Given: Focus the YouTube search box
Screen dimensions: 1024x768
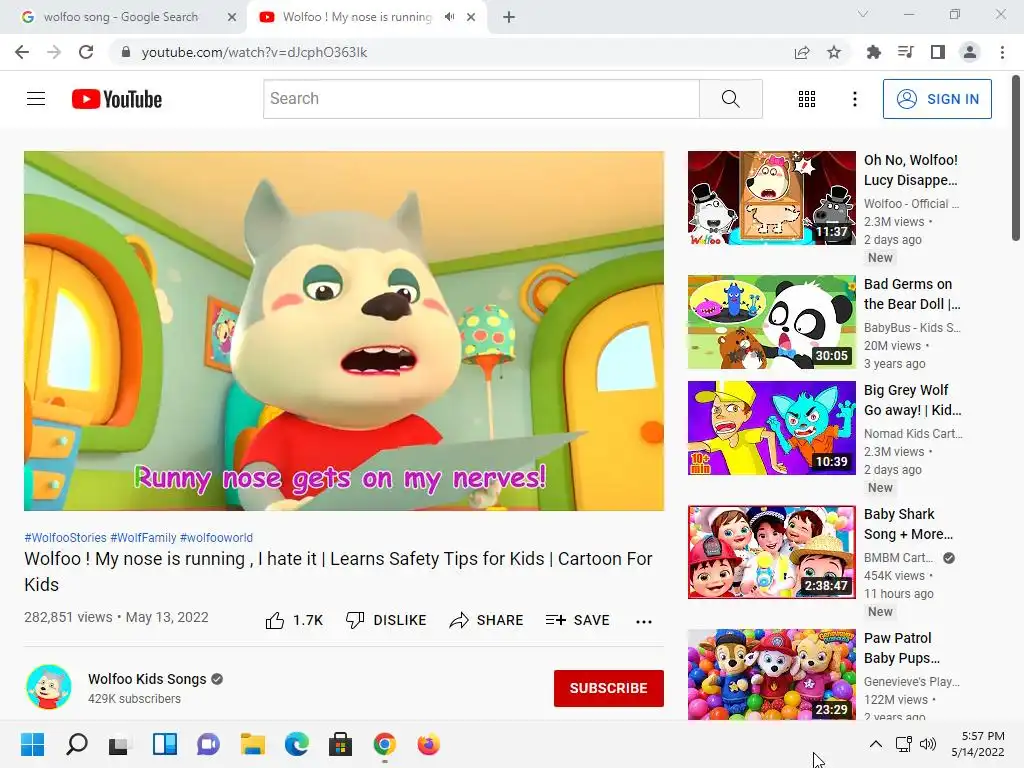Looking at the screenshot, I should (481, 99).
